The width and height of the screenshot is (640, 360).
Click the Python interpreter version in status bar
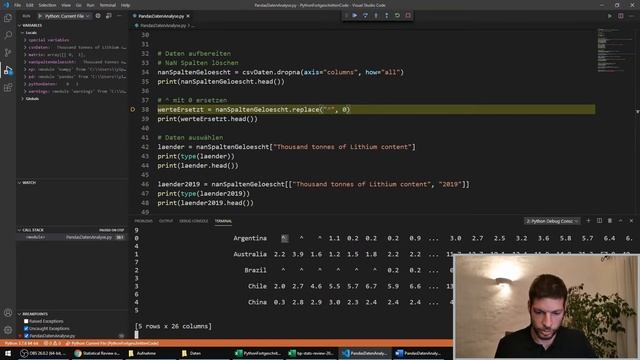(x=22, y=344)
